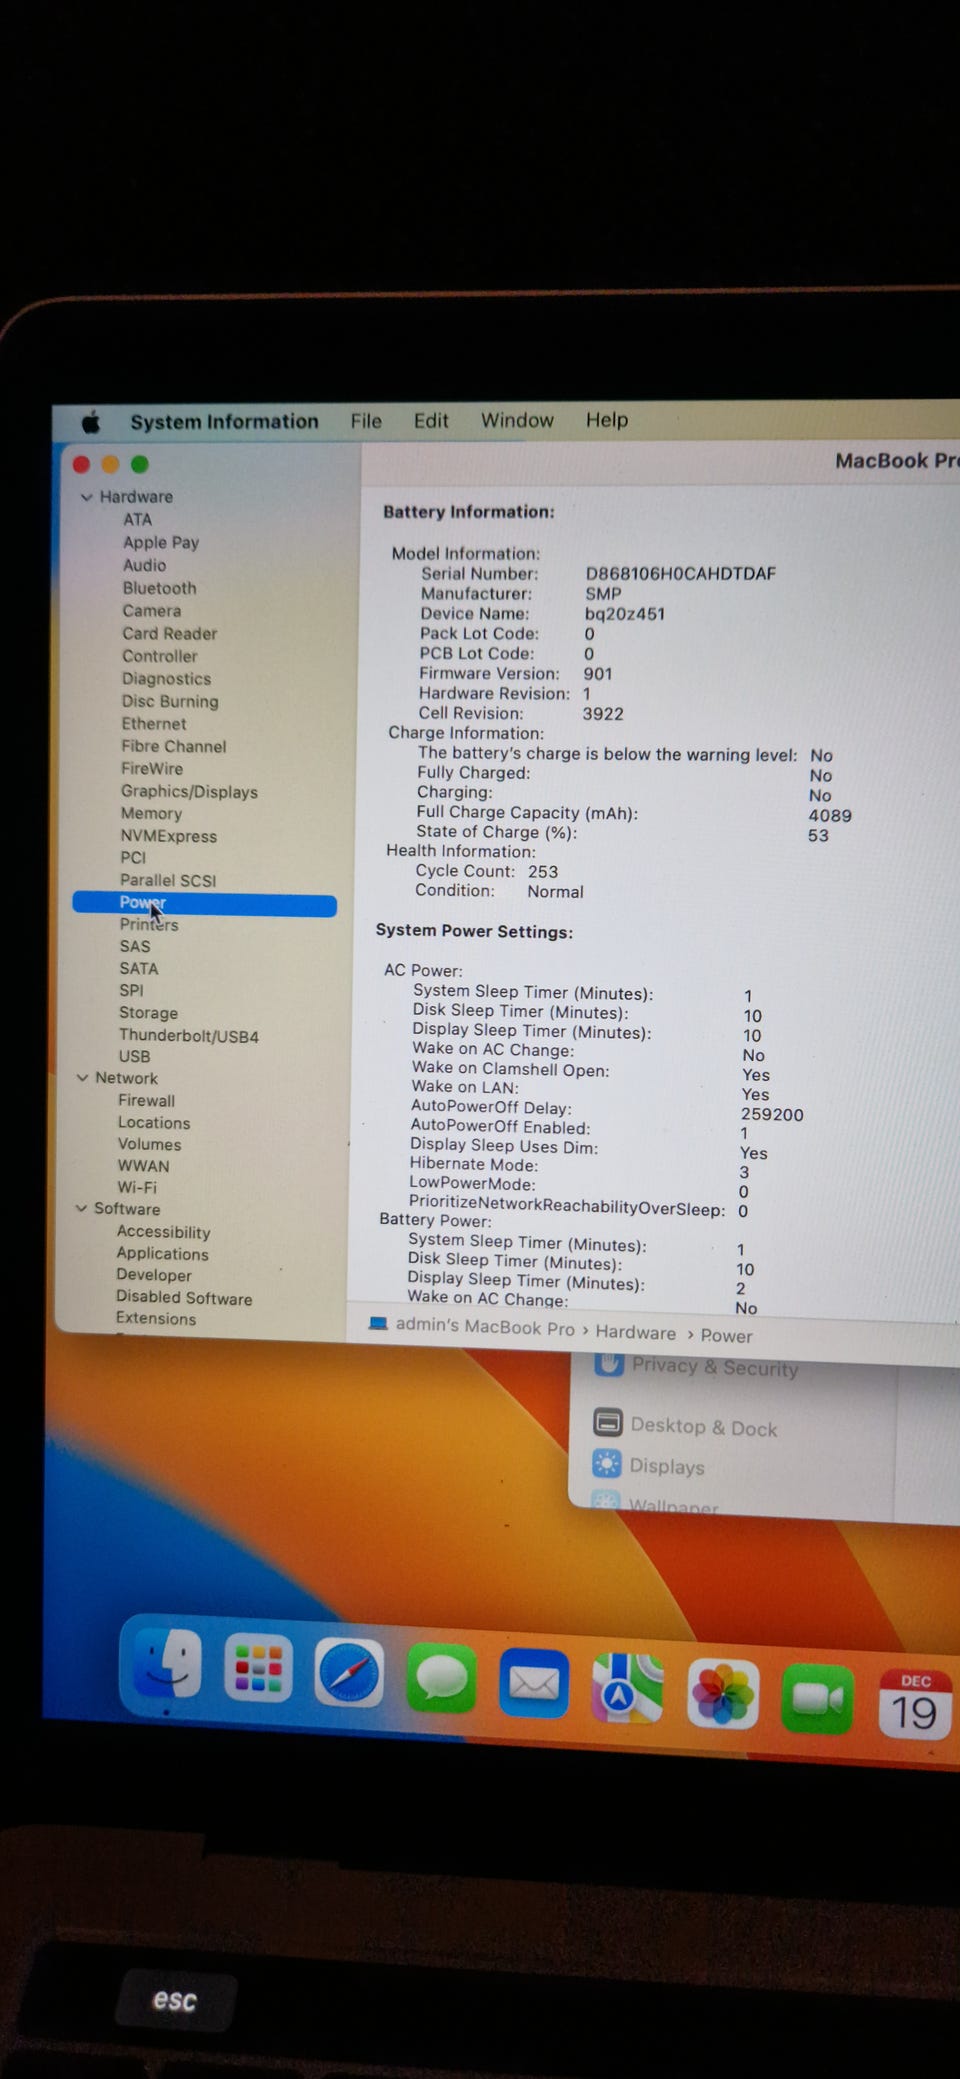
Task: Select Wi-Fi under Network
Action: (137, 1188)
